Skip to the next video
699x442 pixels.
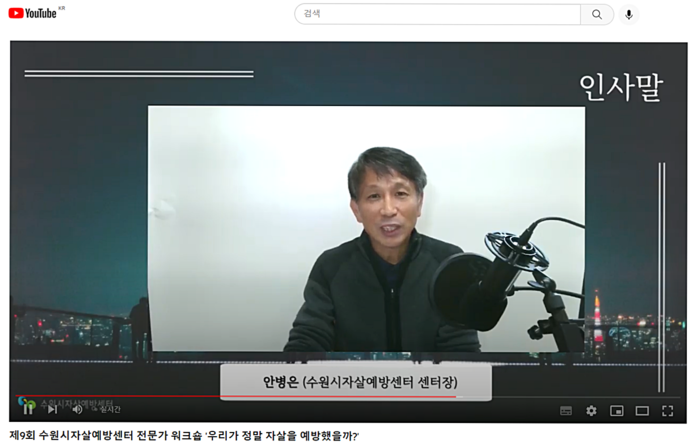[x=52, y=409]
